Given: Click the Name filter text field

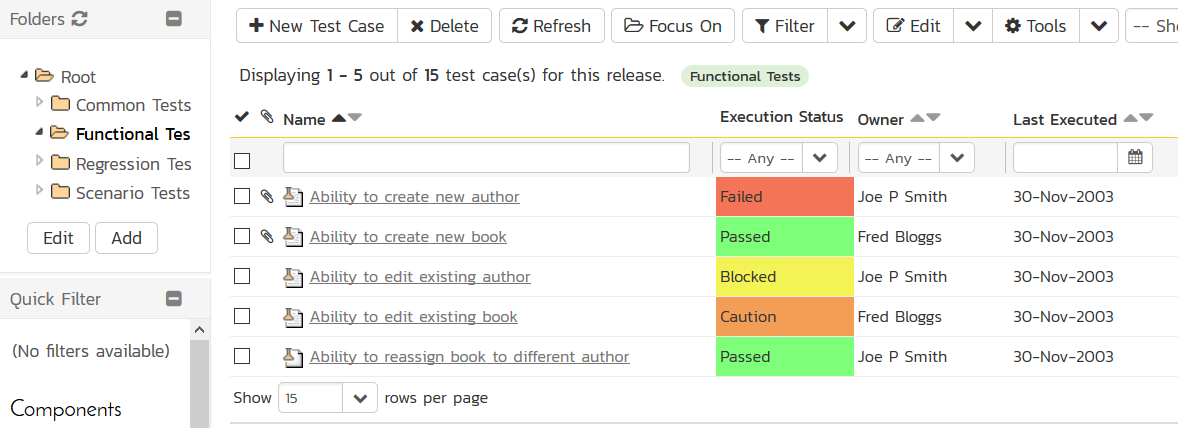Looking at the screenshot, I should pyautogui.click(x=486, y=158).
